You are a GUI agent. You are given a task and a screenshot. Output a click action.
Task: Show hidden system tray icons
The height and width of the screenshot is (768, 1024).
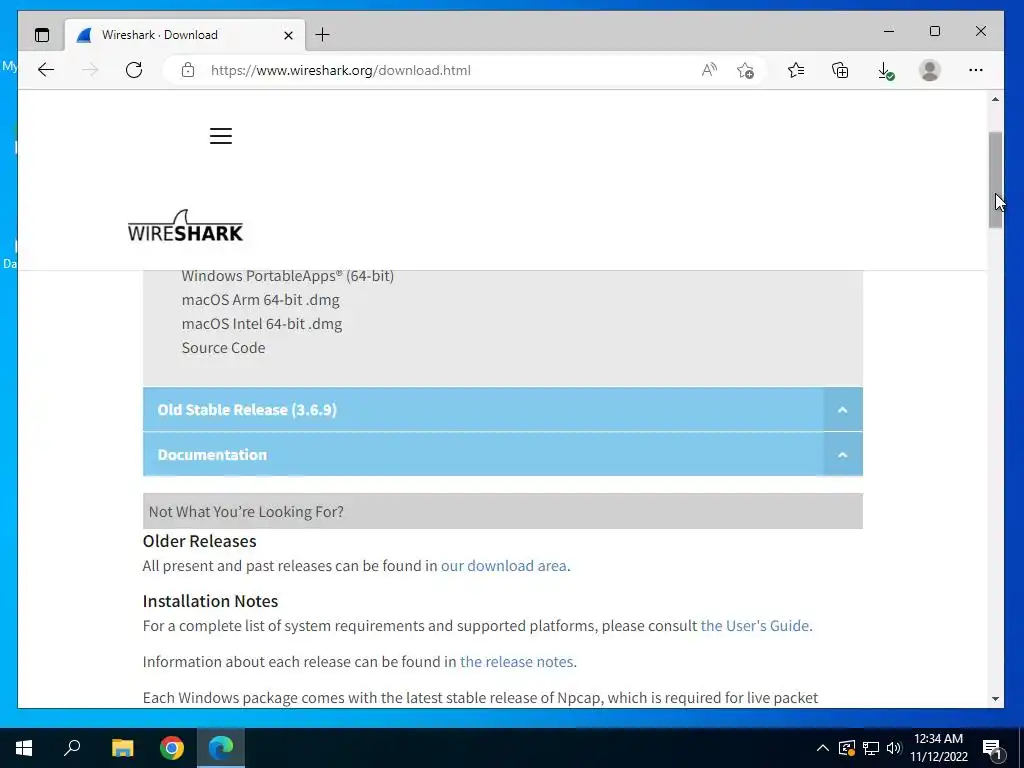823,748
